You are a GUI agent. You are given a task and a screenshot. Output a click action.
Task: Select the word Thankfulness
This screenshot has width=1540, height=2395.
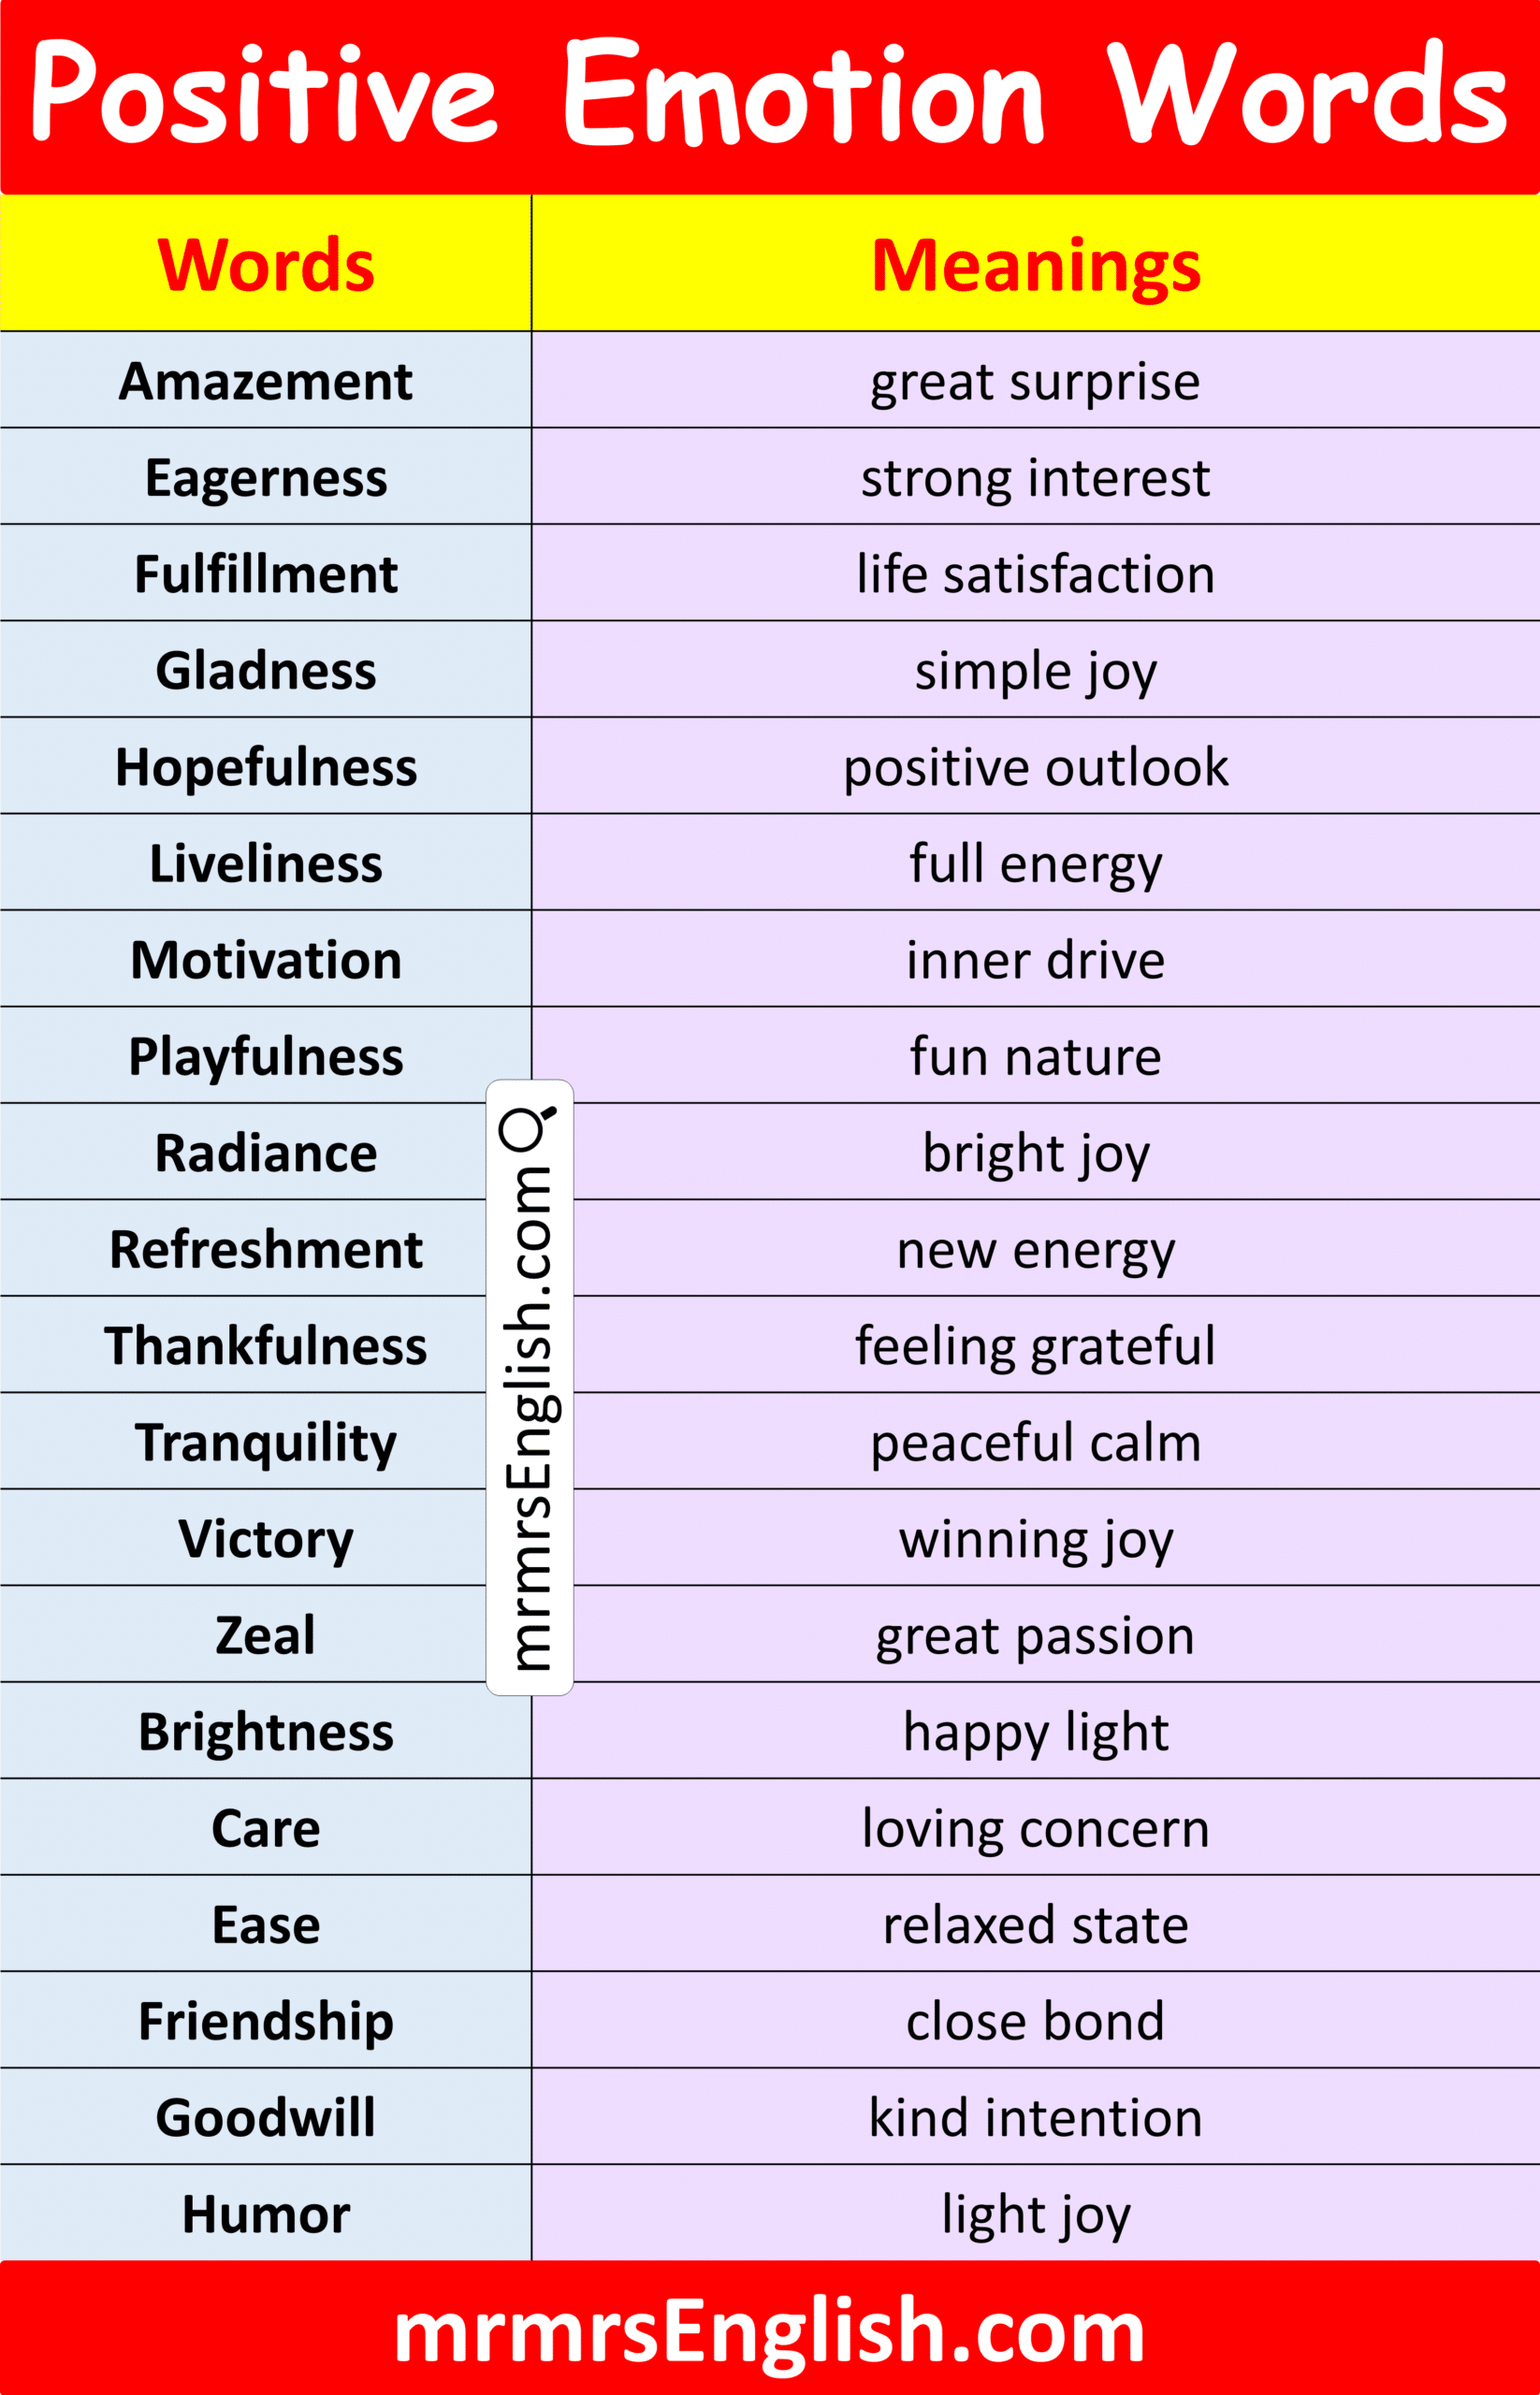click(x=266, y=1345)
